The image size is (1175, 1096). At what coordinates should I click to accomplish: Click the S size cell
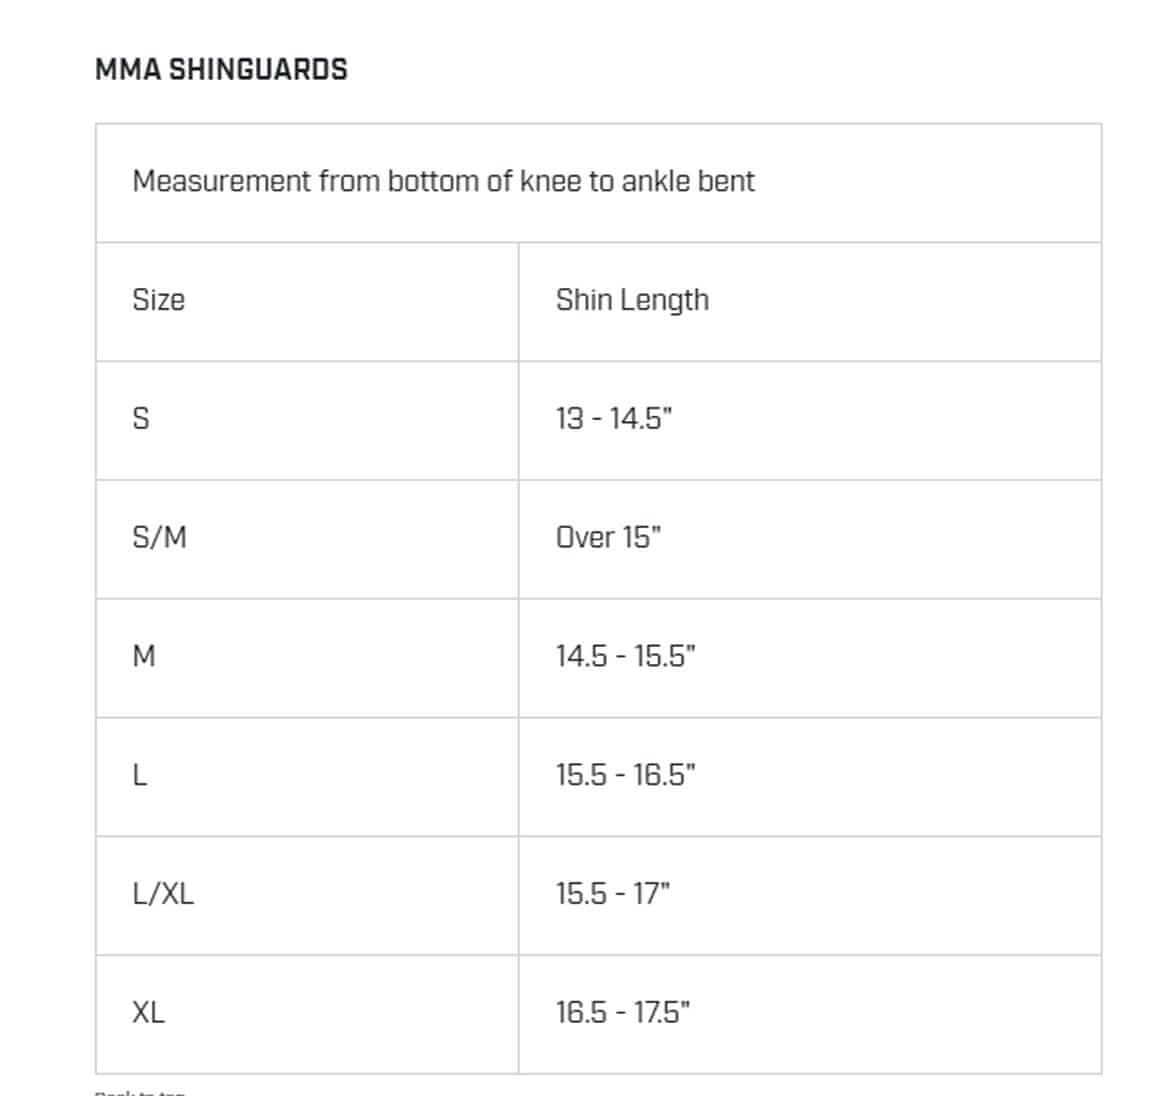coord(141,418)
